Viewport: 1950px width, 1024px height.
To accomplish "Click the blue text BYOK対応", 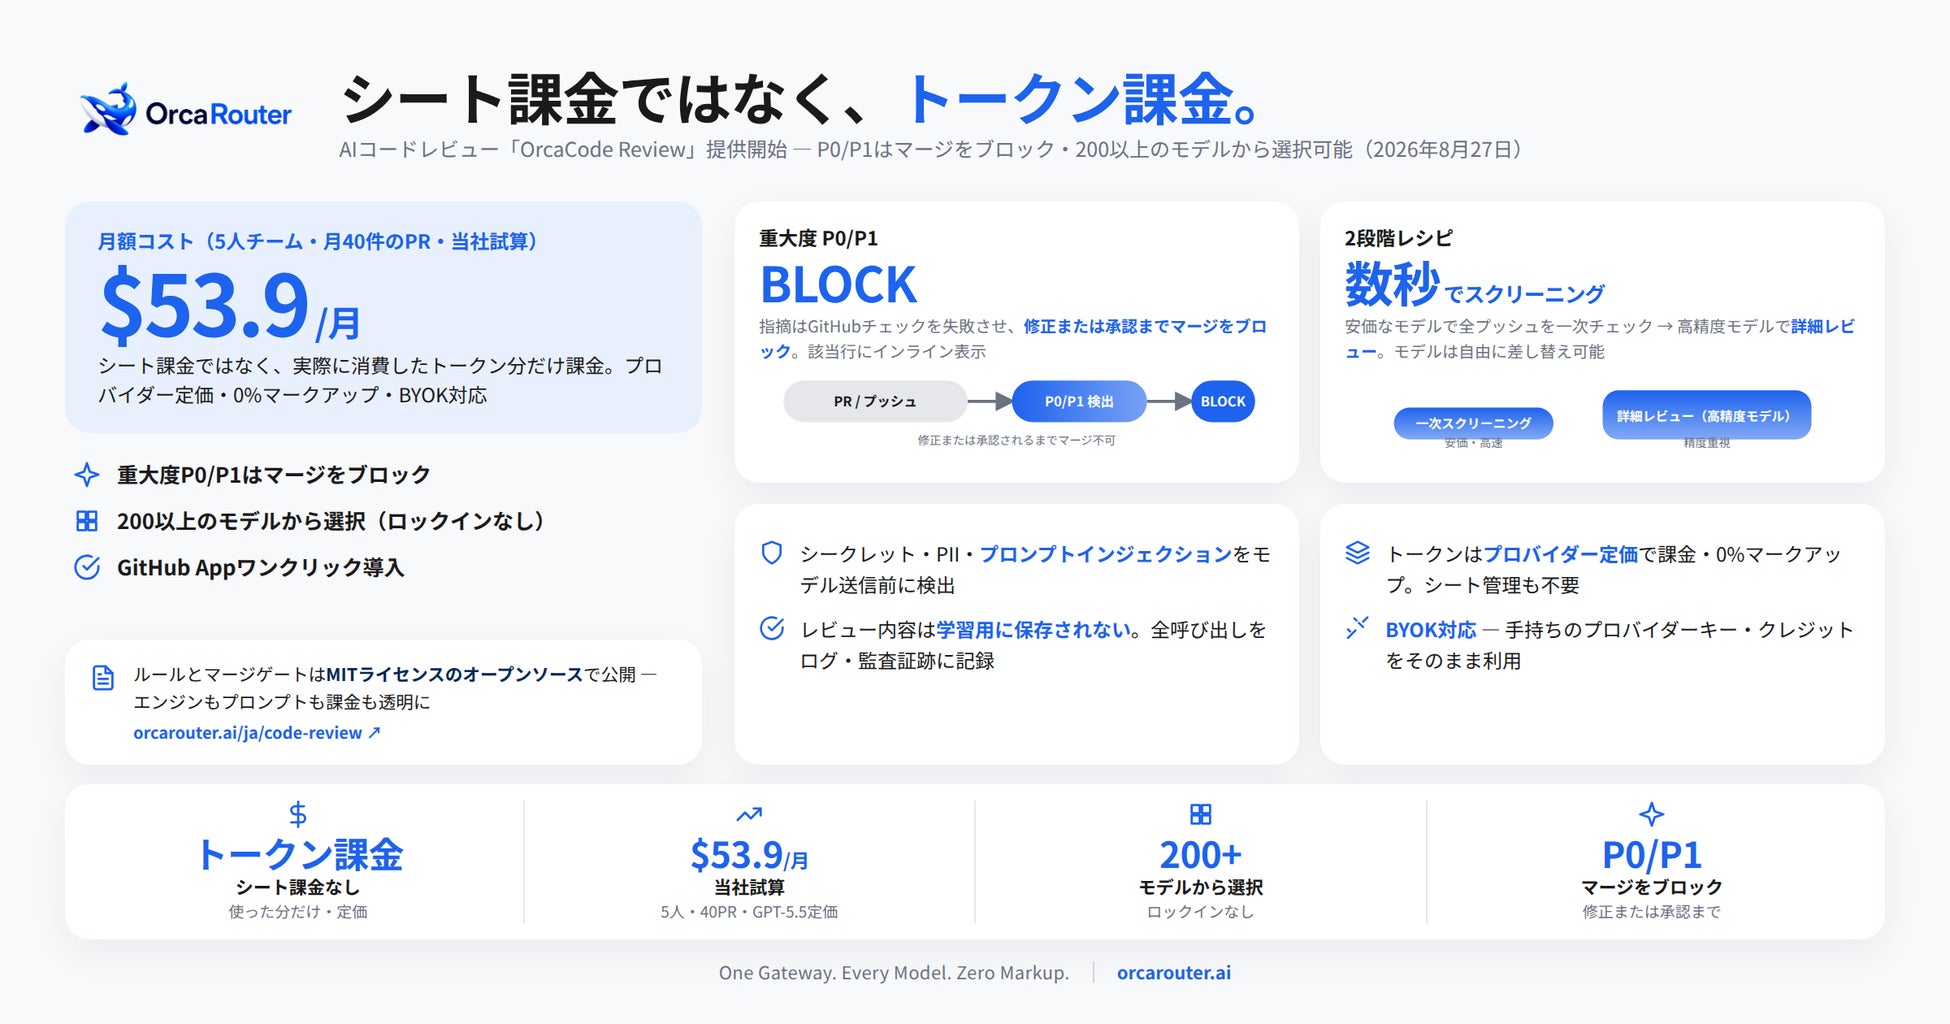I will tap(1431, 630).
